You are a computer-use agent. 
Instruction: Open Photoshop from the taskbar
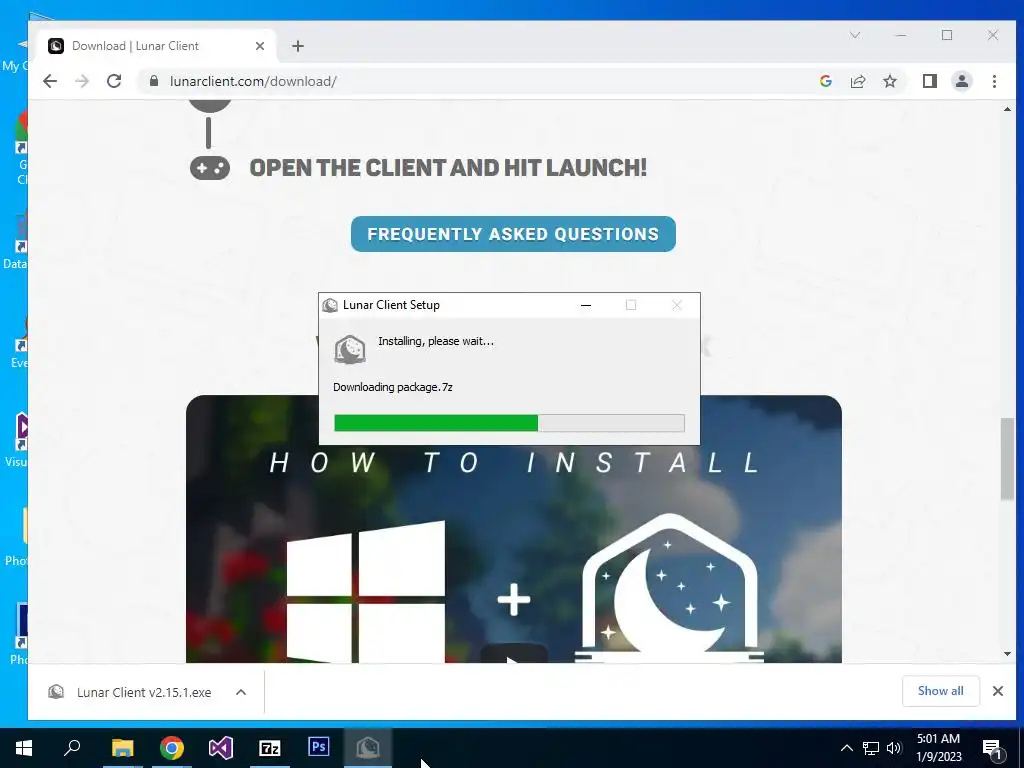[x=319, y=748]
